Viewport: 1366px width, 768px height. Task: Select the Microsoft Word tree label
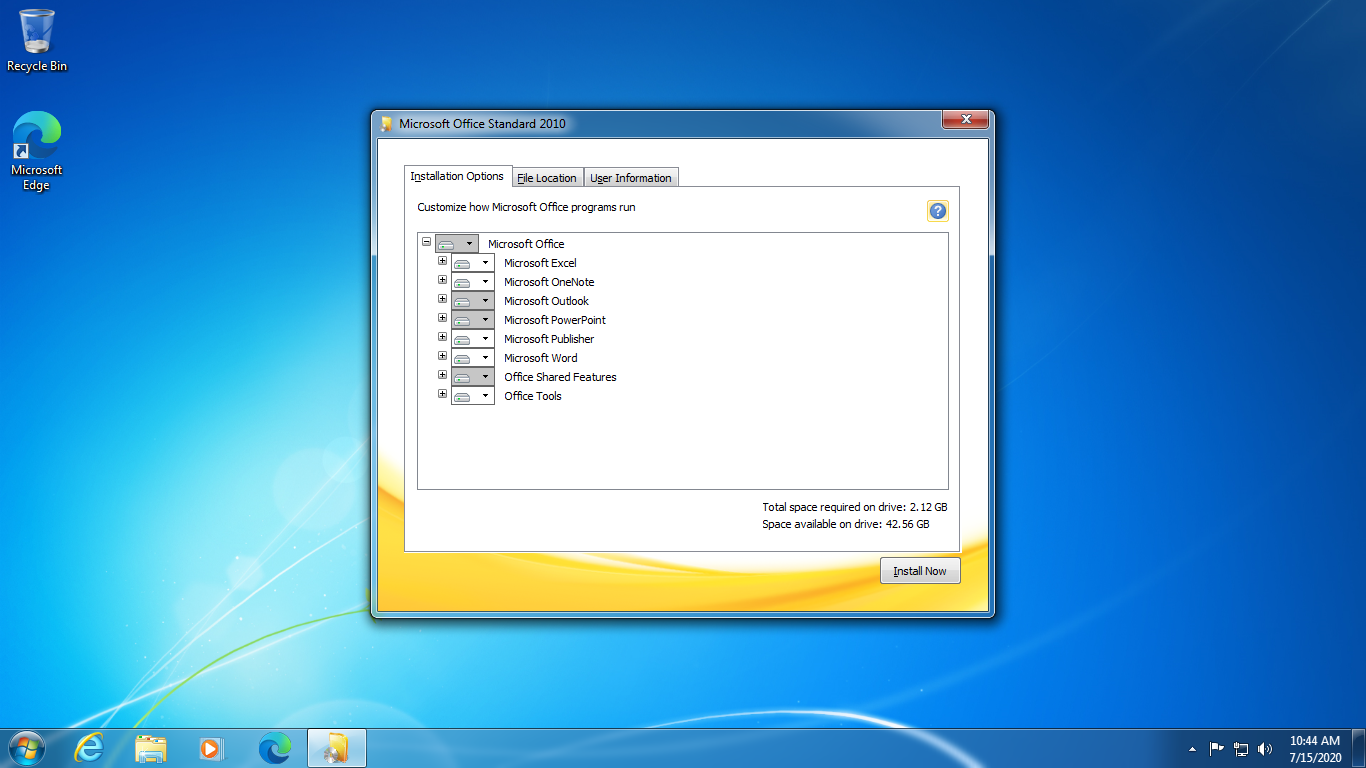(x=541, y=358)
